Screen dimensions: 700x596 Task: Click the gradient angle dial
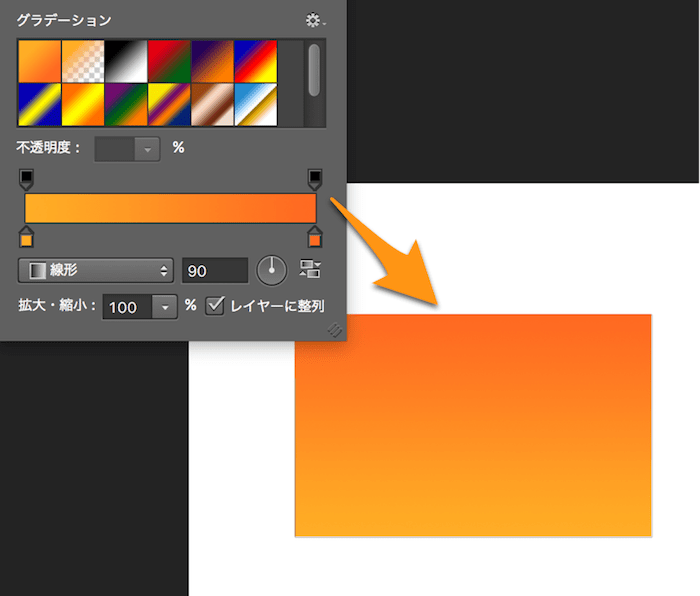point(271,271)
